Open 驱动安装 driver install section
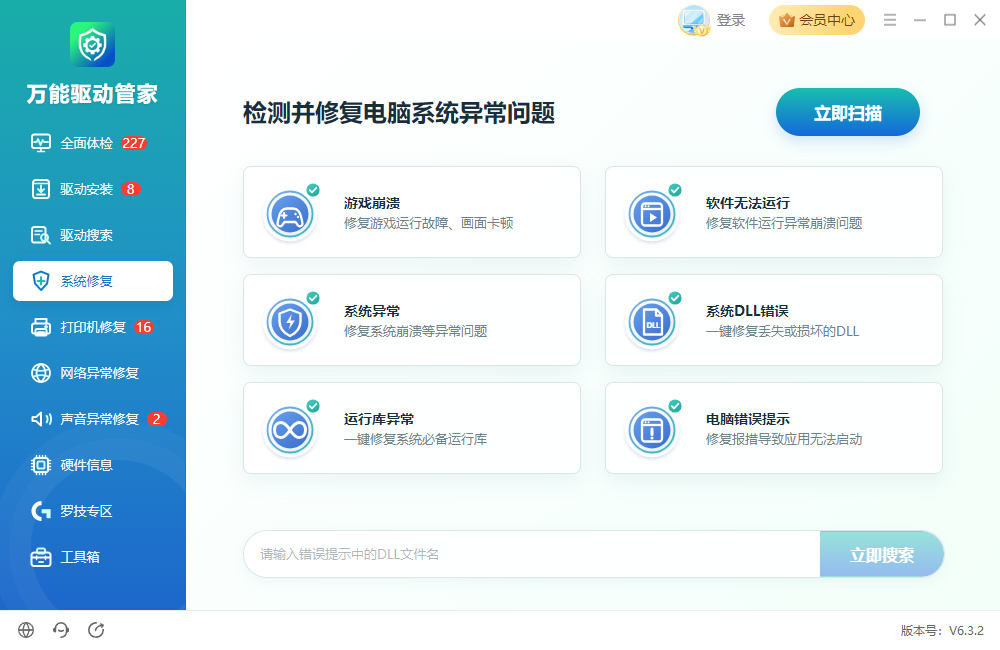The image size is (1000, 650). (93, 189)
